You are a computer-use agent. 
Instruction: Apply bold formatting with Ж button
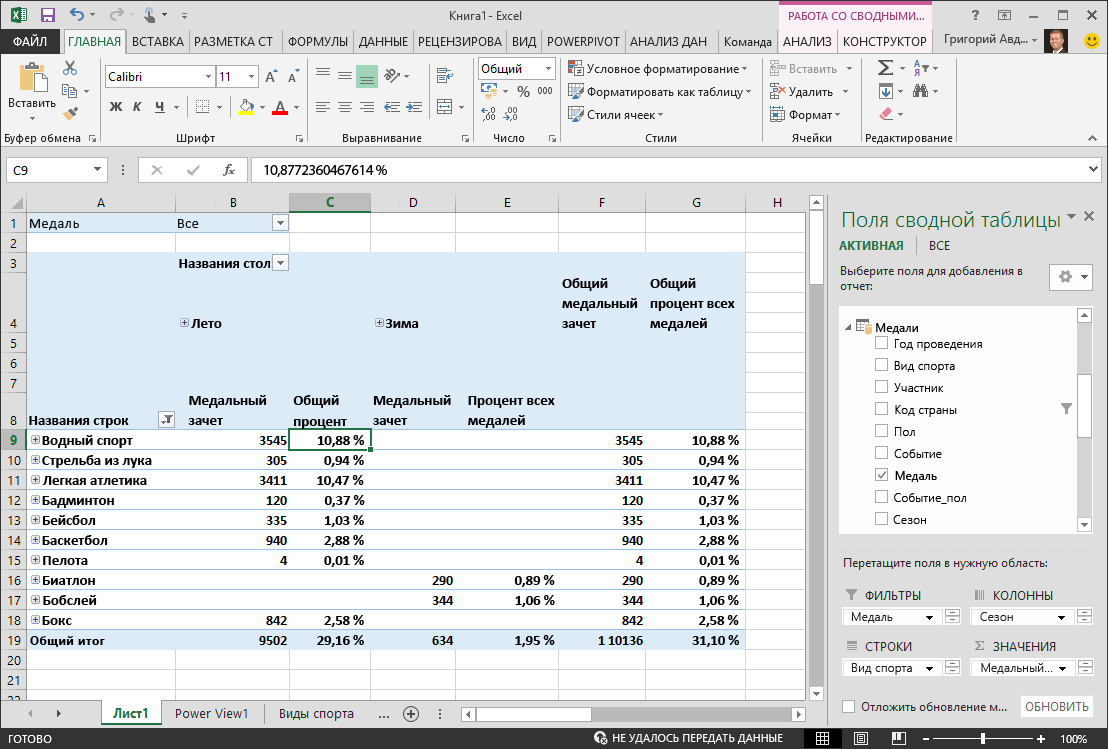pos(116,107)
